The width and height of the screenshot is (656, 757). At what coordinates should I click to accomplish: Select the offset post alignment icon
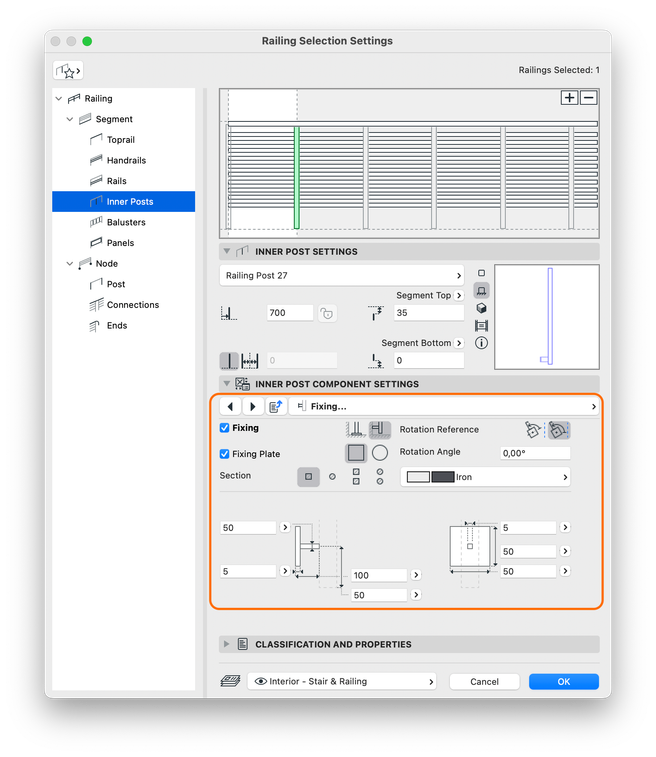(x=250, y=361)
